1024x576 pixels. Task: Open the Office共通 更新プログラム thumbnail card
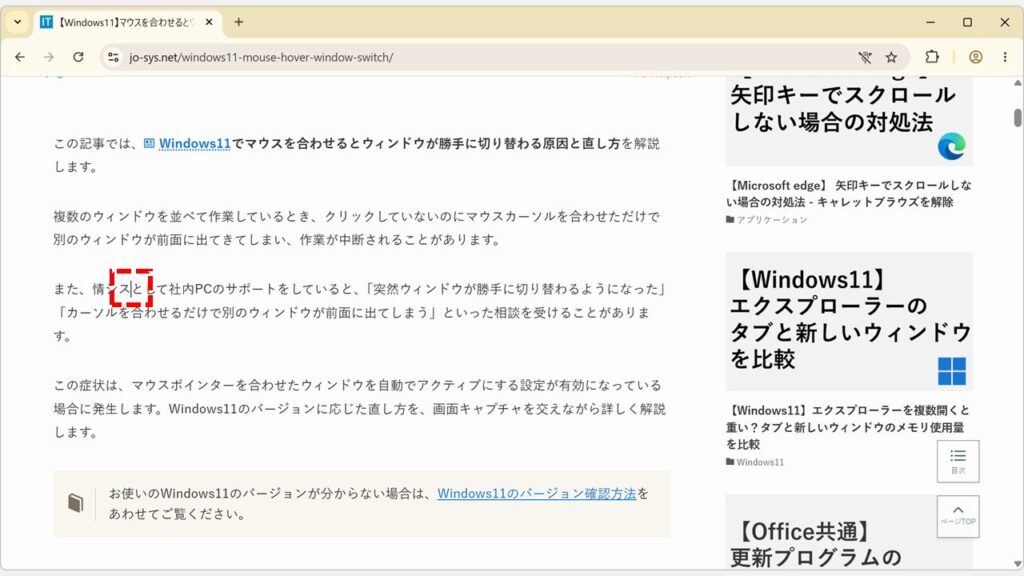[x=849, y=532]
